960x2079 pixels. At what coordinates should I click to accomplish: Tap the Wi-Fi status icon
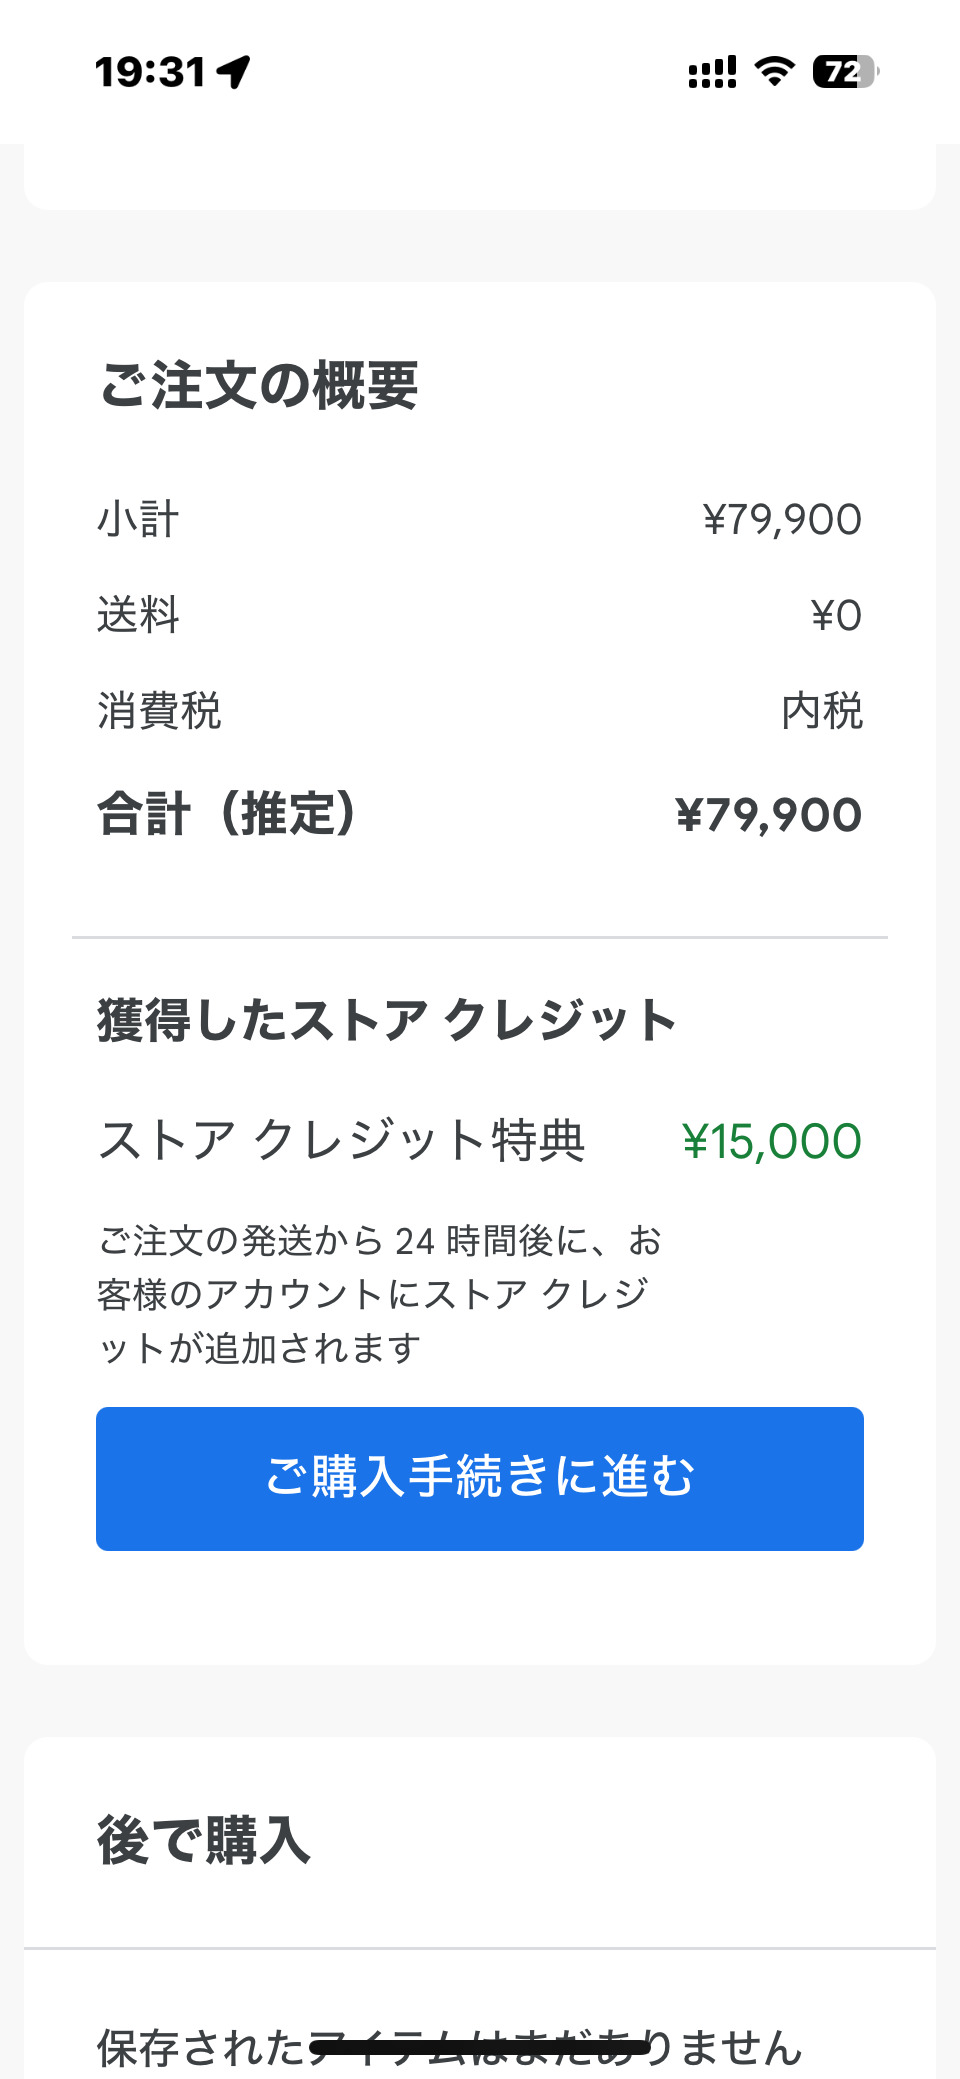[x=774, y=71]
